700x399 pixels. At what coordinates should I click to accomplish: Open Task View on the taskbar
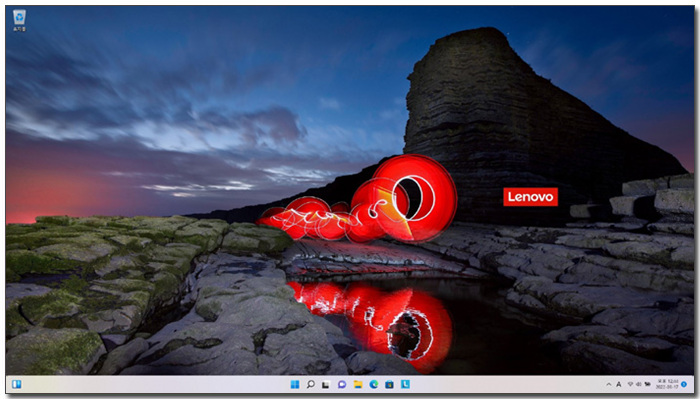(x=326, y=384)
